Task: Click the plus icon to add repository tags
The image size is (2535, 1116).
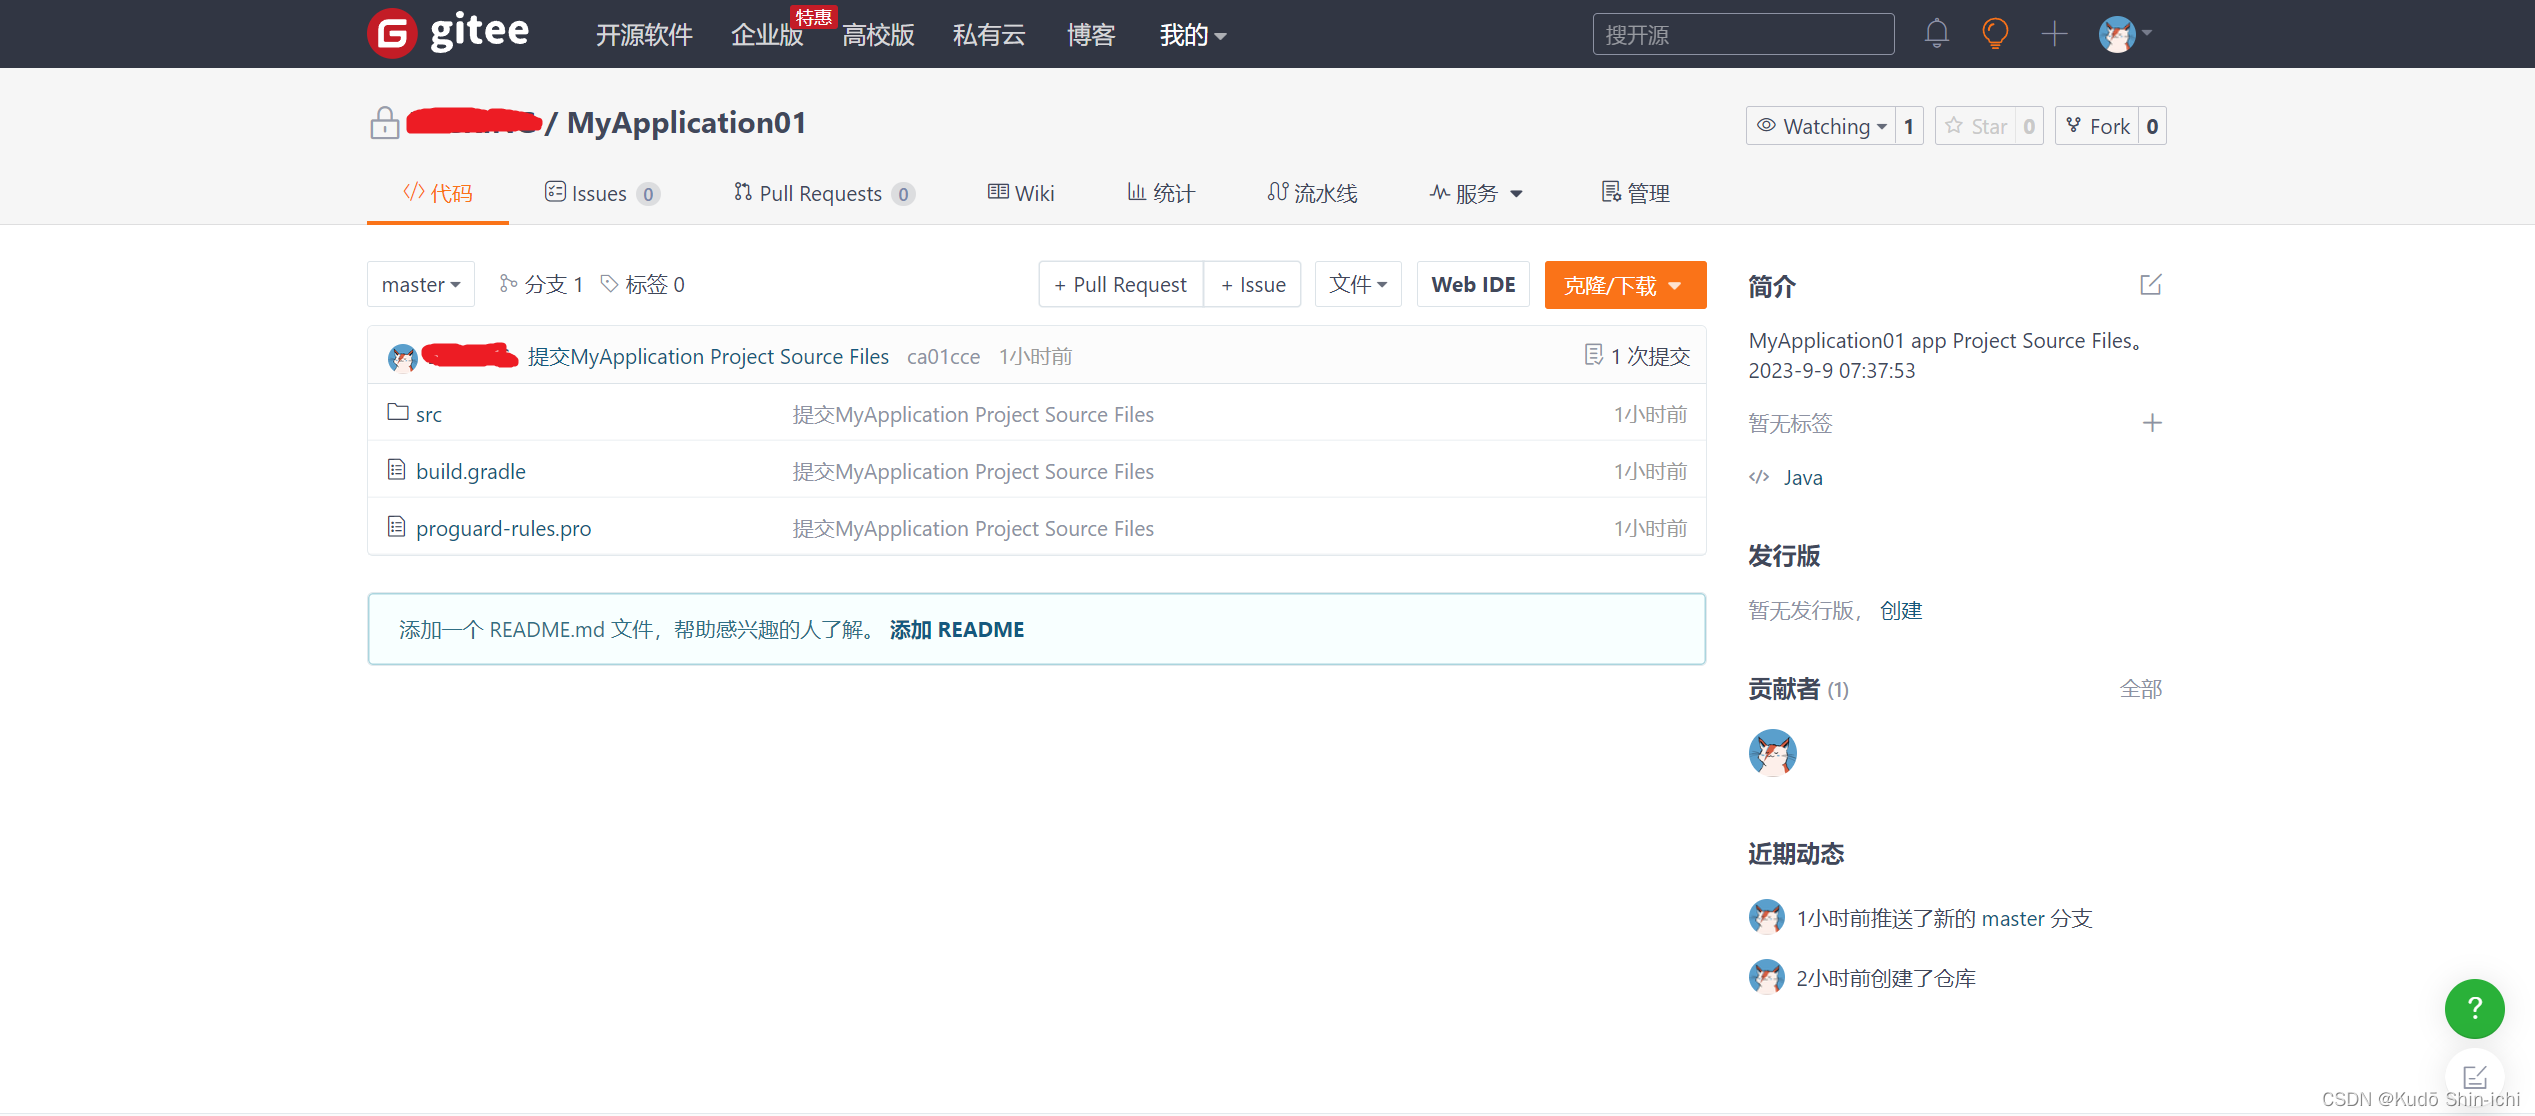Action: point(2152,423)
